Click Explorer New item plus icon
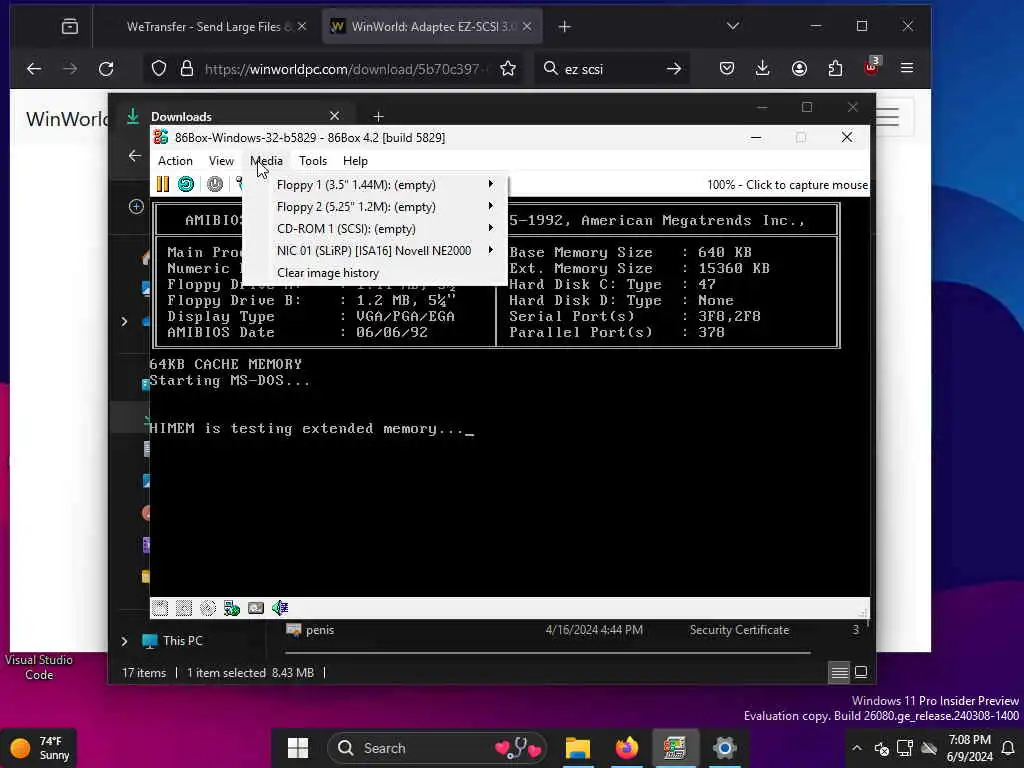Image resolution: width=1024 pixels, height=768 pixels. [136, 206]
